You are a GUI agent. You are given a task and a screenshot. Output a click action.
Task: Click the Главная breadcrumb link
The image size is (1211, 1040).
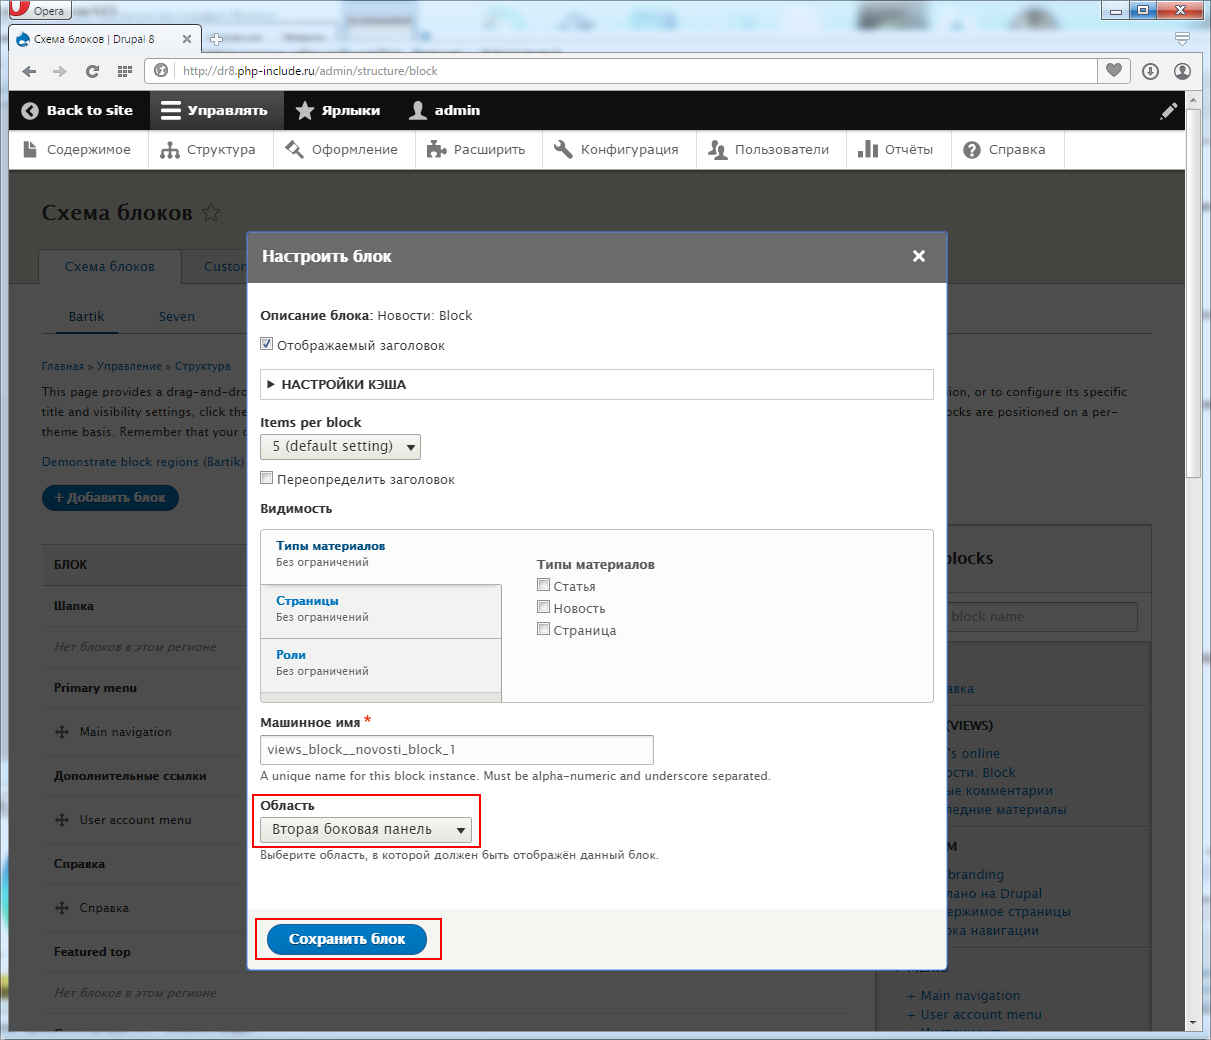[x=63, y=366]
